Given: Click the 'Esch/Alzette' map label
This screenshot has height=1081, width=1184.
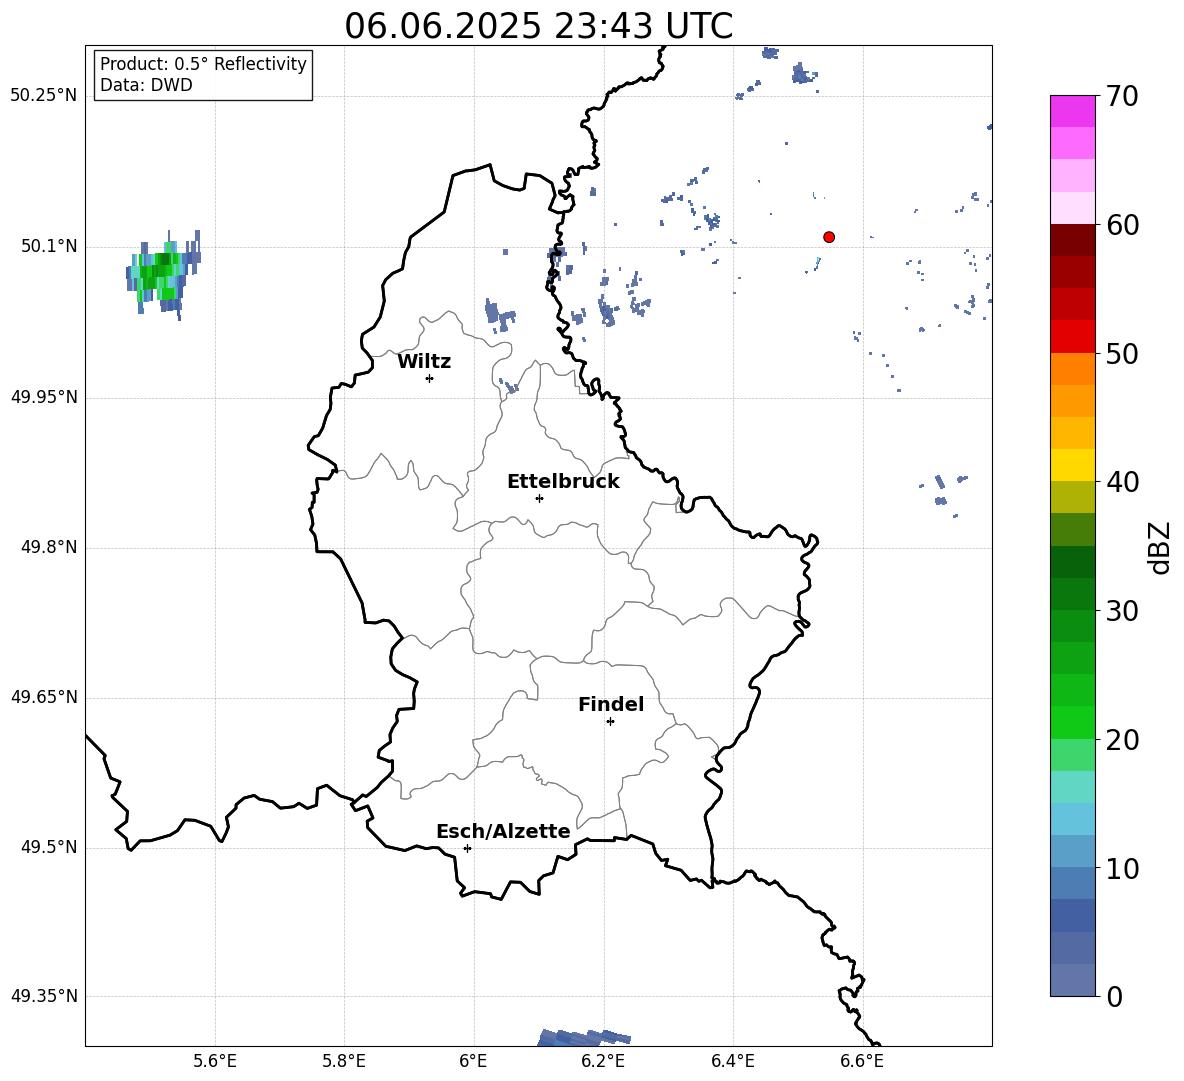Looking at the screenshot, I should pos(504,831).
